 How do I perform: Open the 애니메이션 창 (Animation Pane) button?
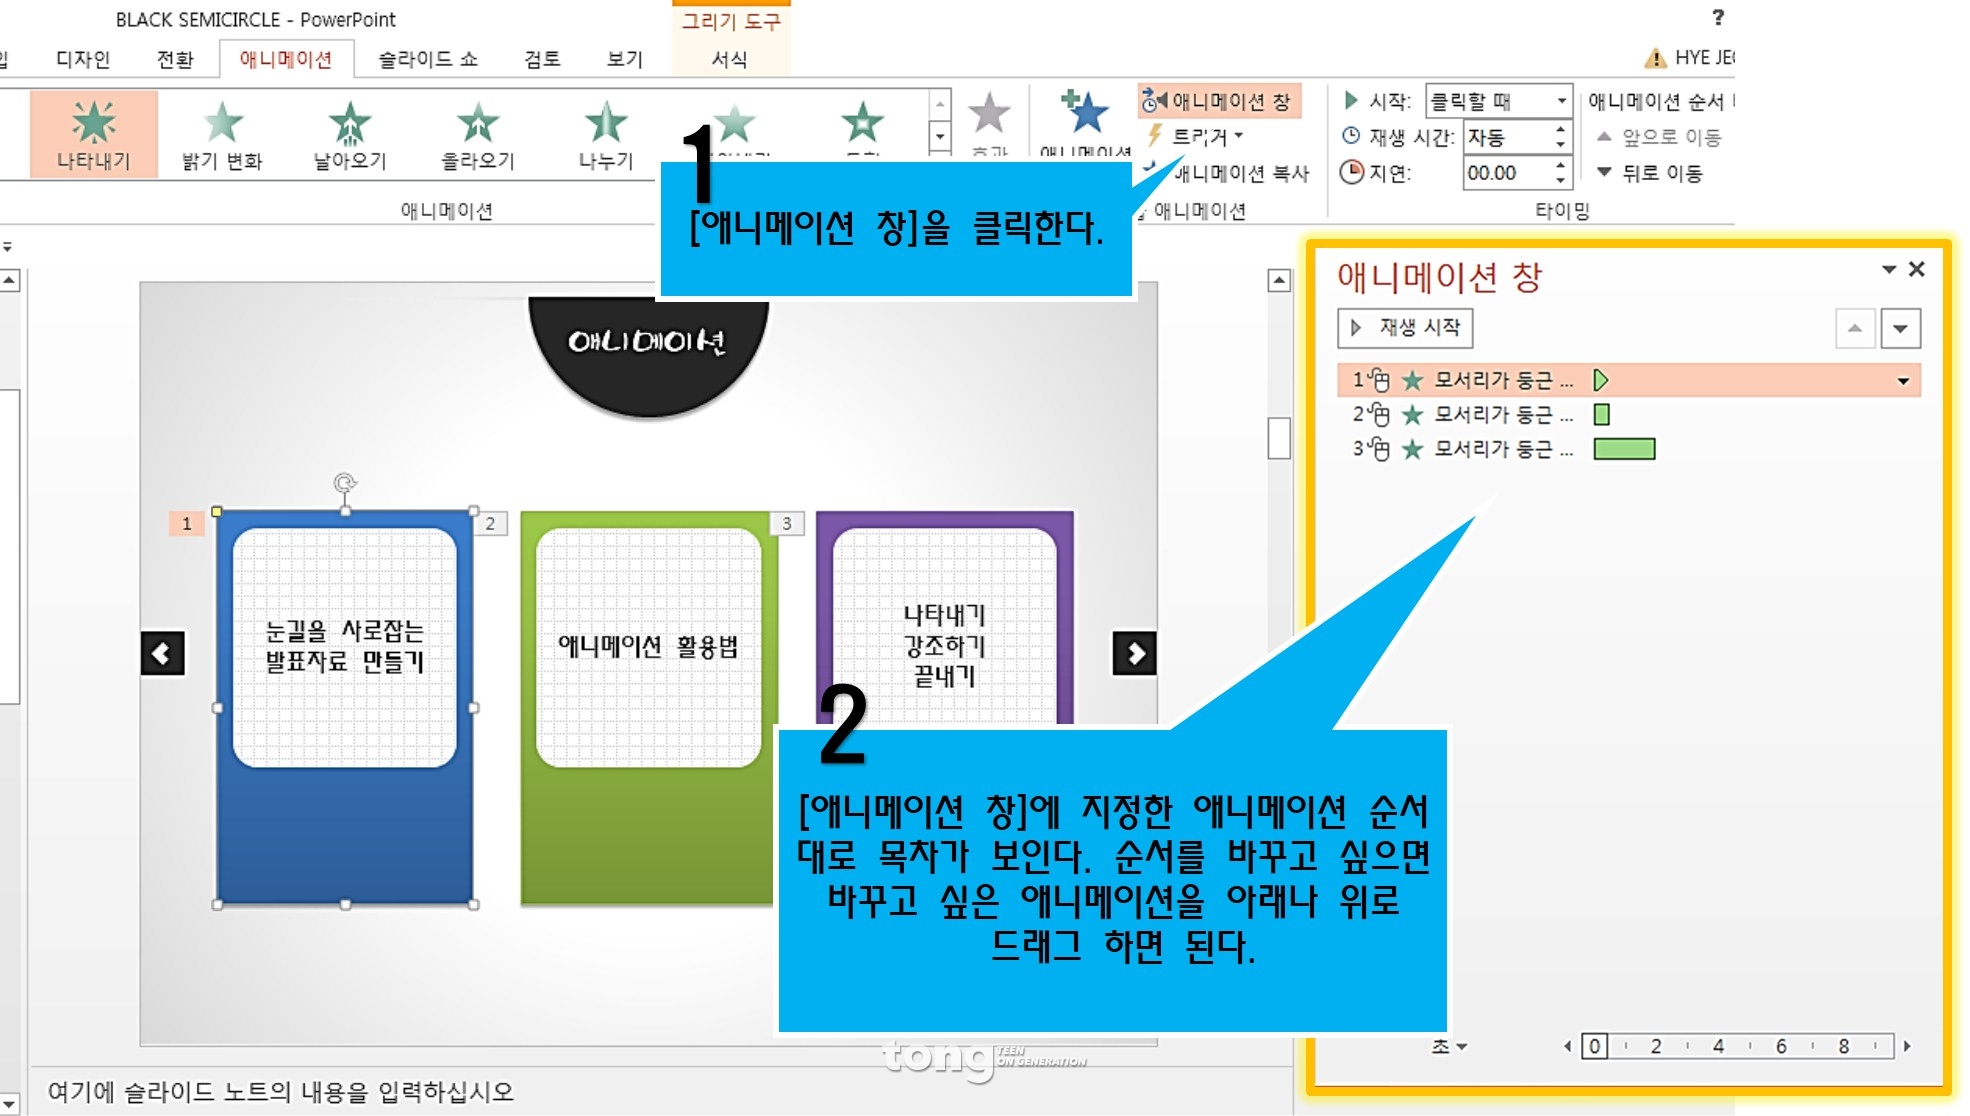coord(1218,101)
